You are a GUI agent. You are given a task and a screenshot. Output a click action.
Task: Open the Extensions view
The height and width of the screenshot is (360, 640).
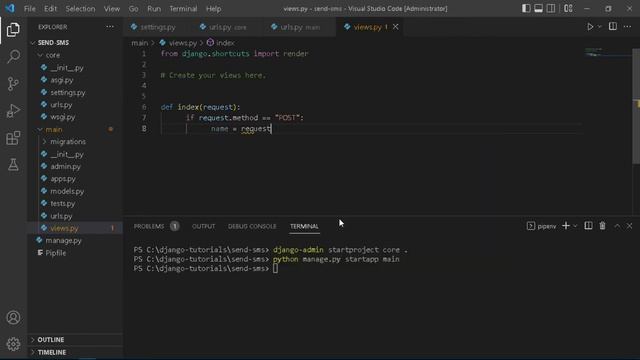[x=13, y=138]
